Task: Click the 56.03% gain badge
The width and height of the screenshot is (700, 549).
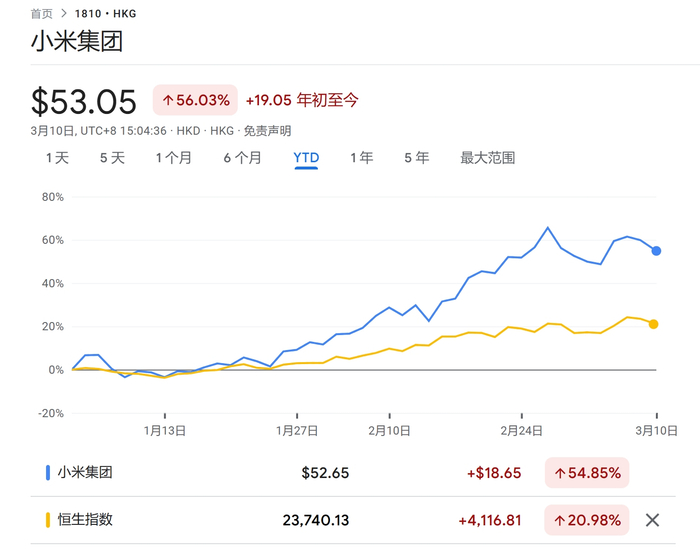Action: tap(195, 100)
